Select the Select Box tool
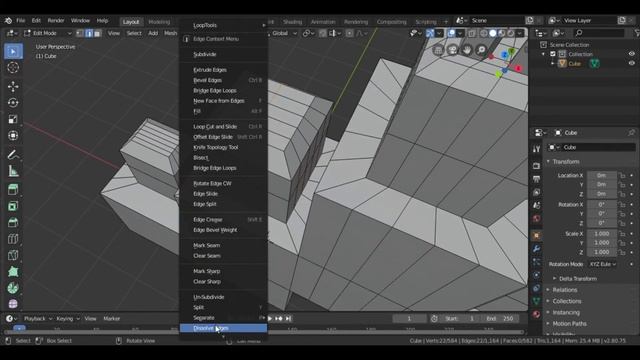Image resolution: width=640 pixels, height=360 pixels. coord(13,51)
